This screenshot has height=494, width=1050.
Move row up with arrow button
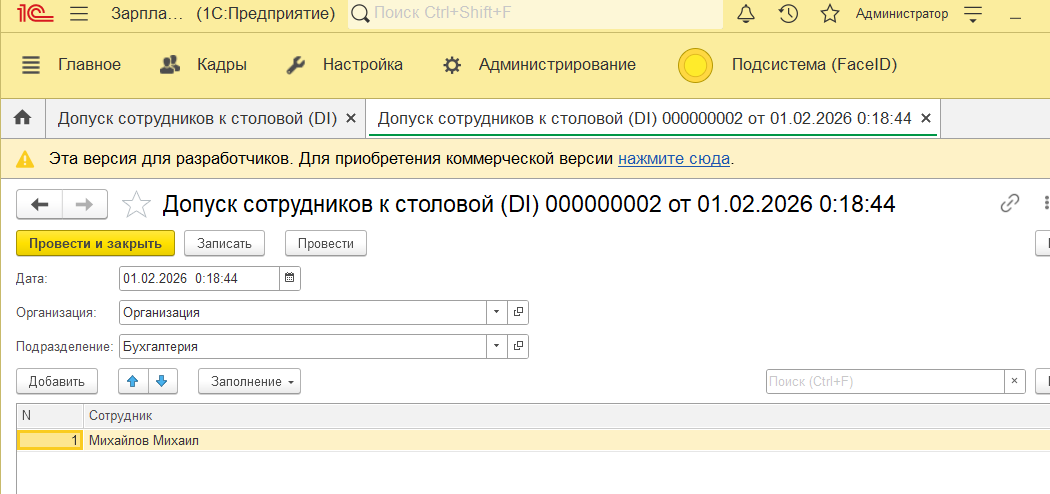(x=133, y=381)
